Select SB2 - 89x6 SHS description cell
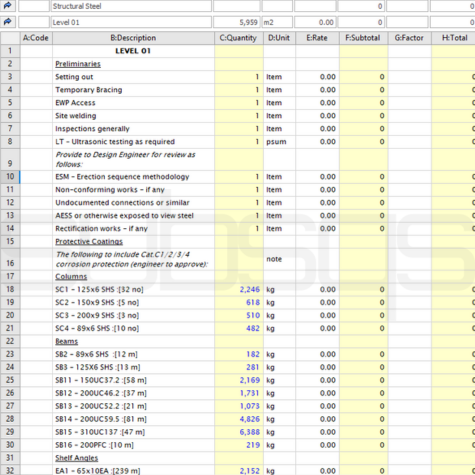475x475 pixels. (x=133, y=354)
